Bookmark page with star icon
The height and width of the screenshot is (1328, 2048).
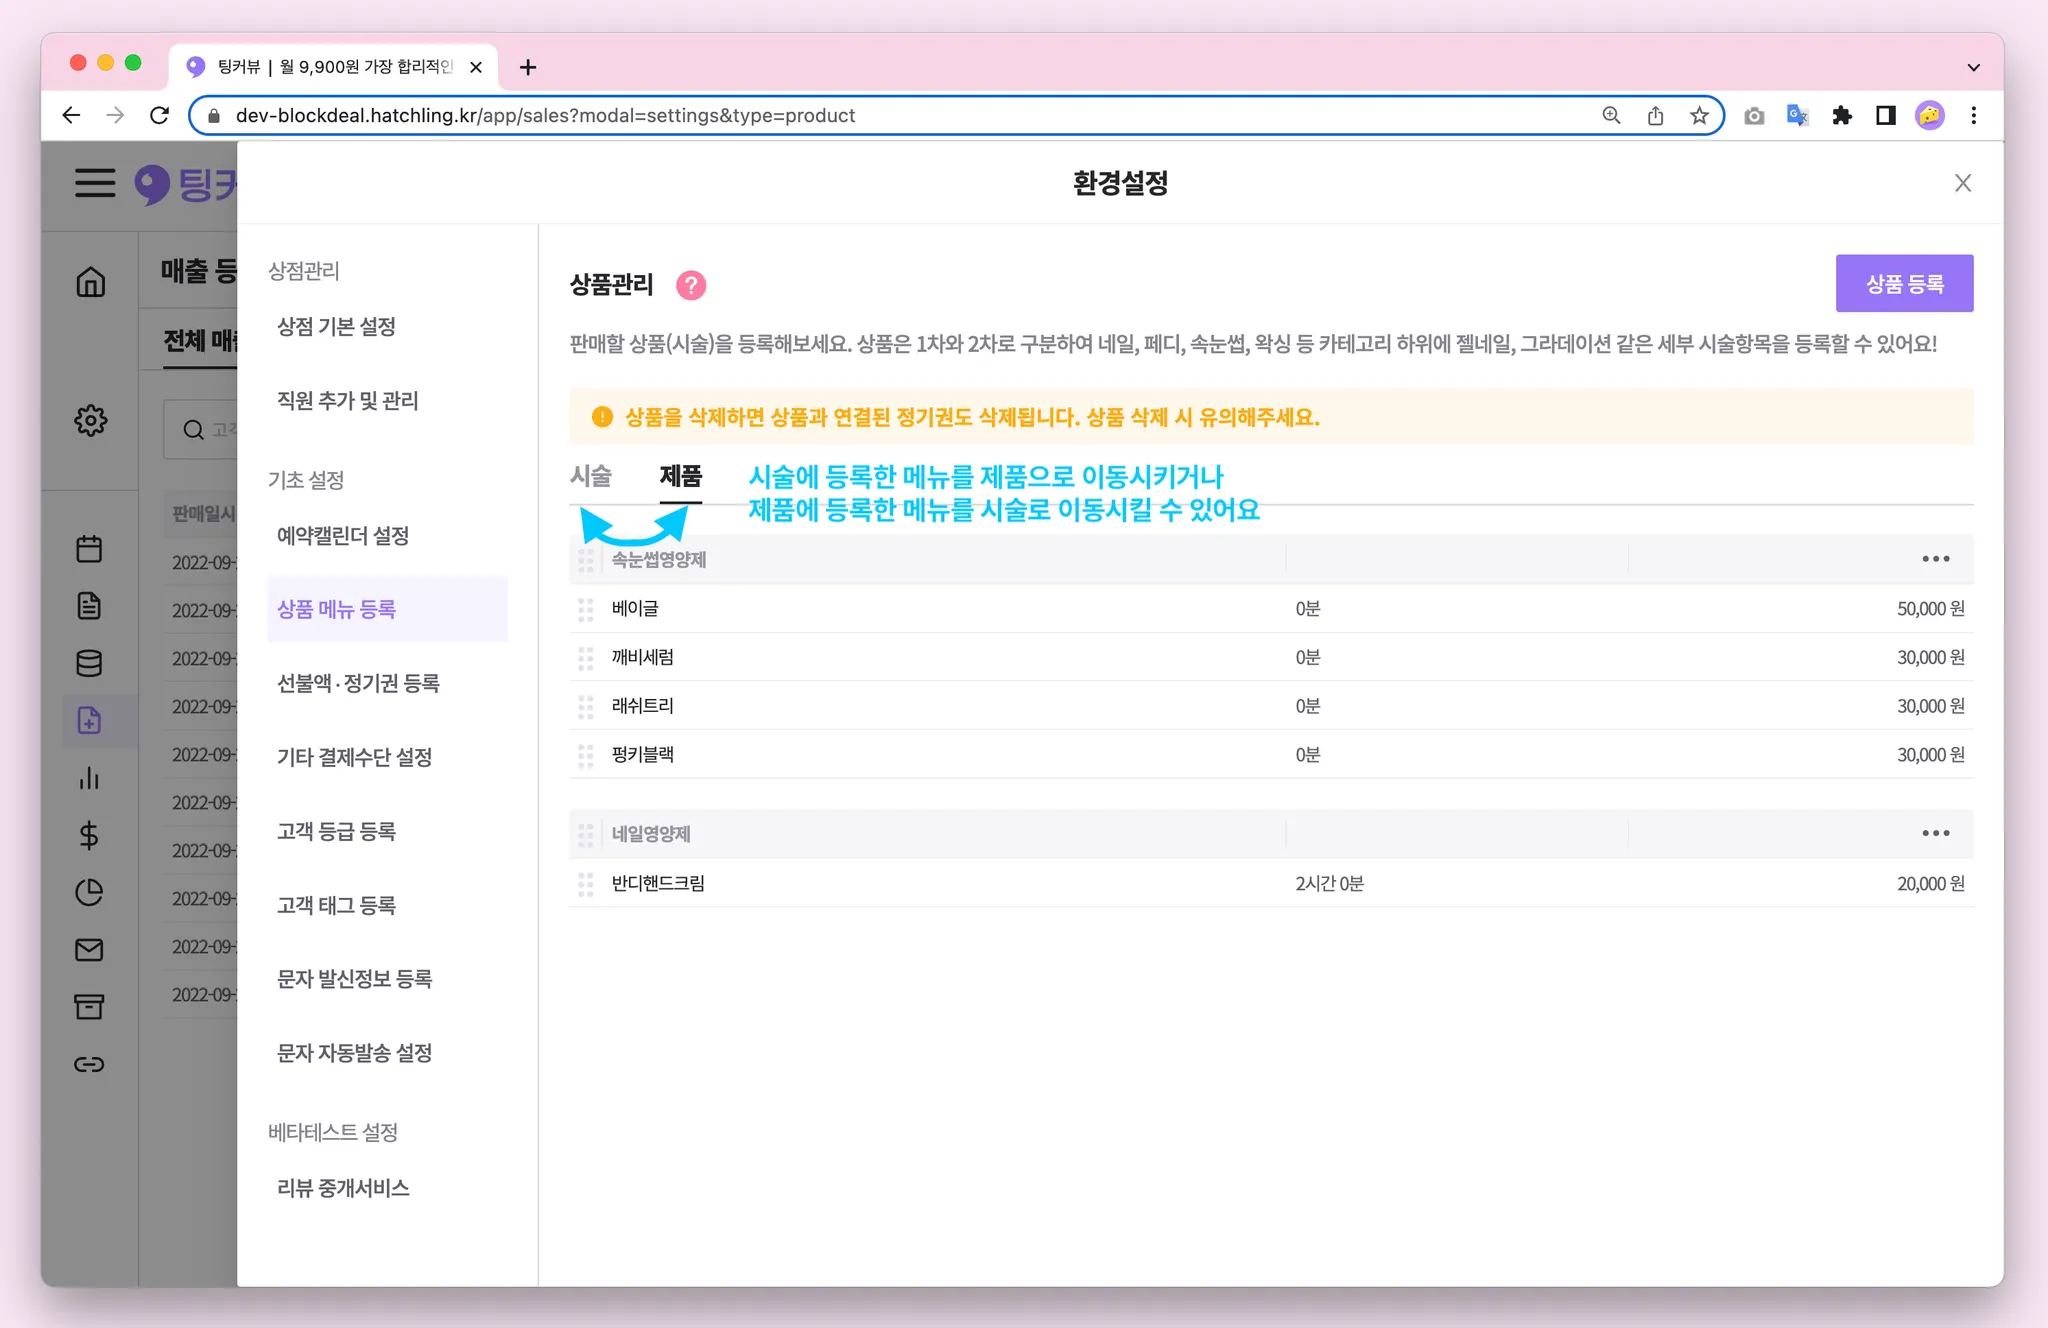coord(1699,116)
